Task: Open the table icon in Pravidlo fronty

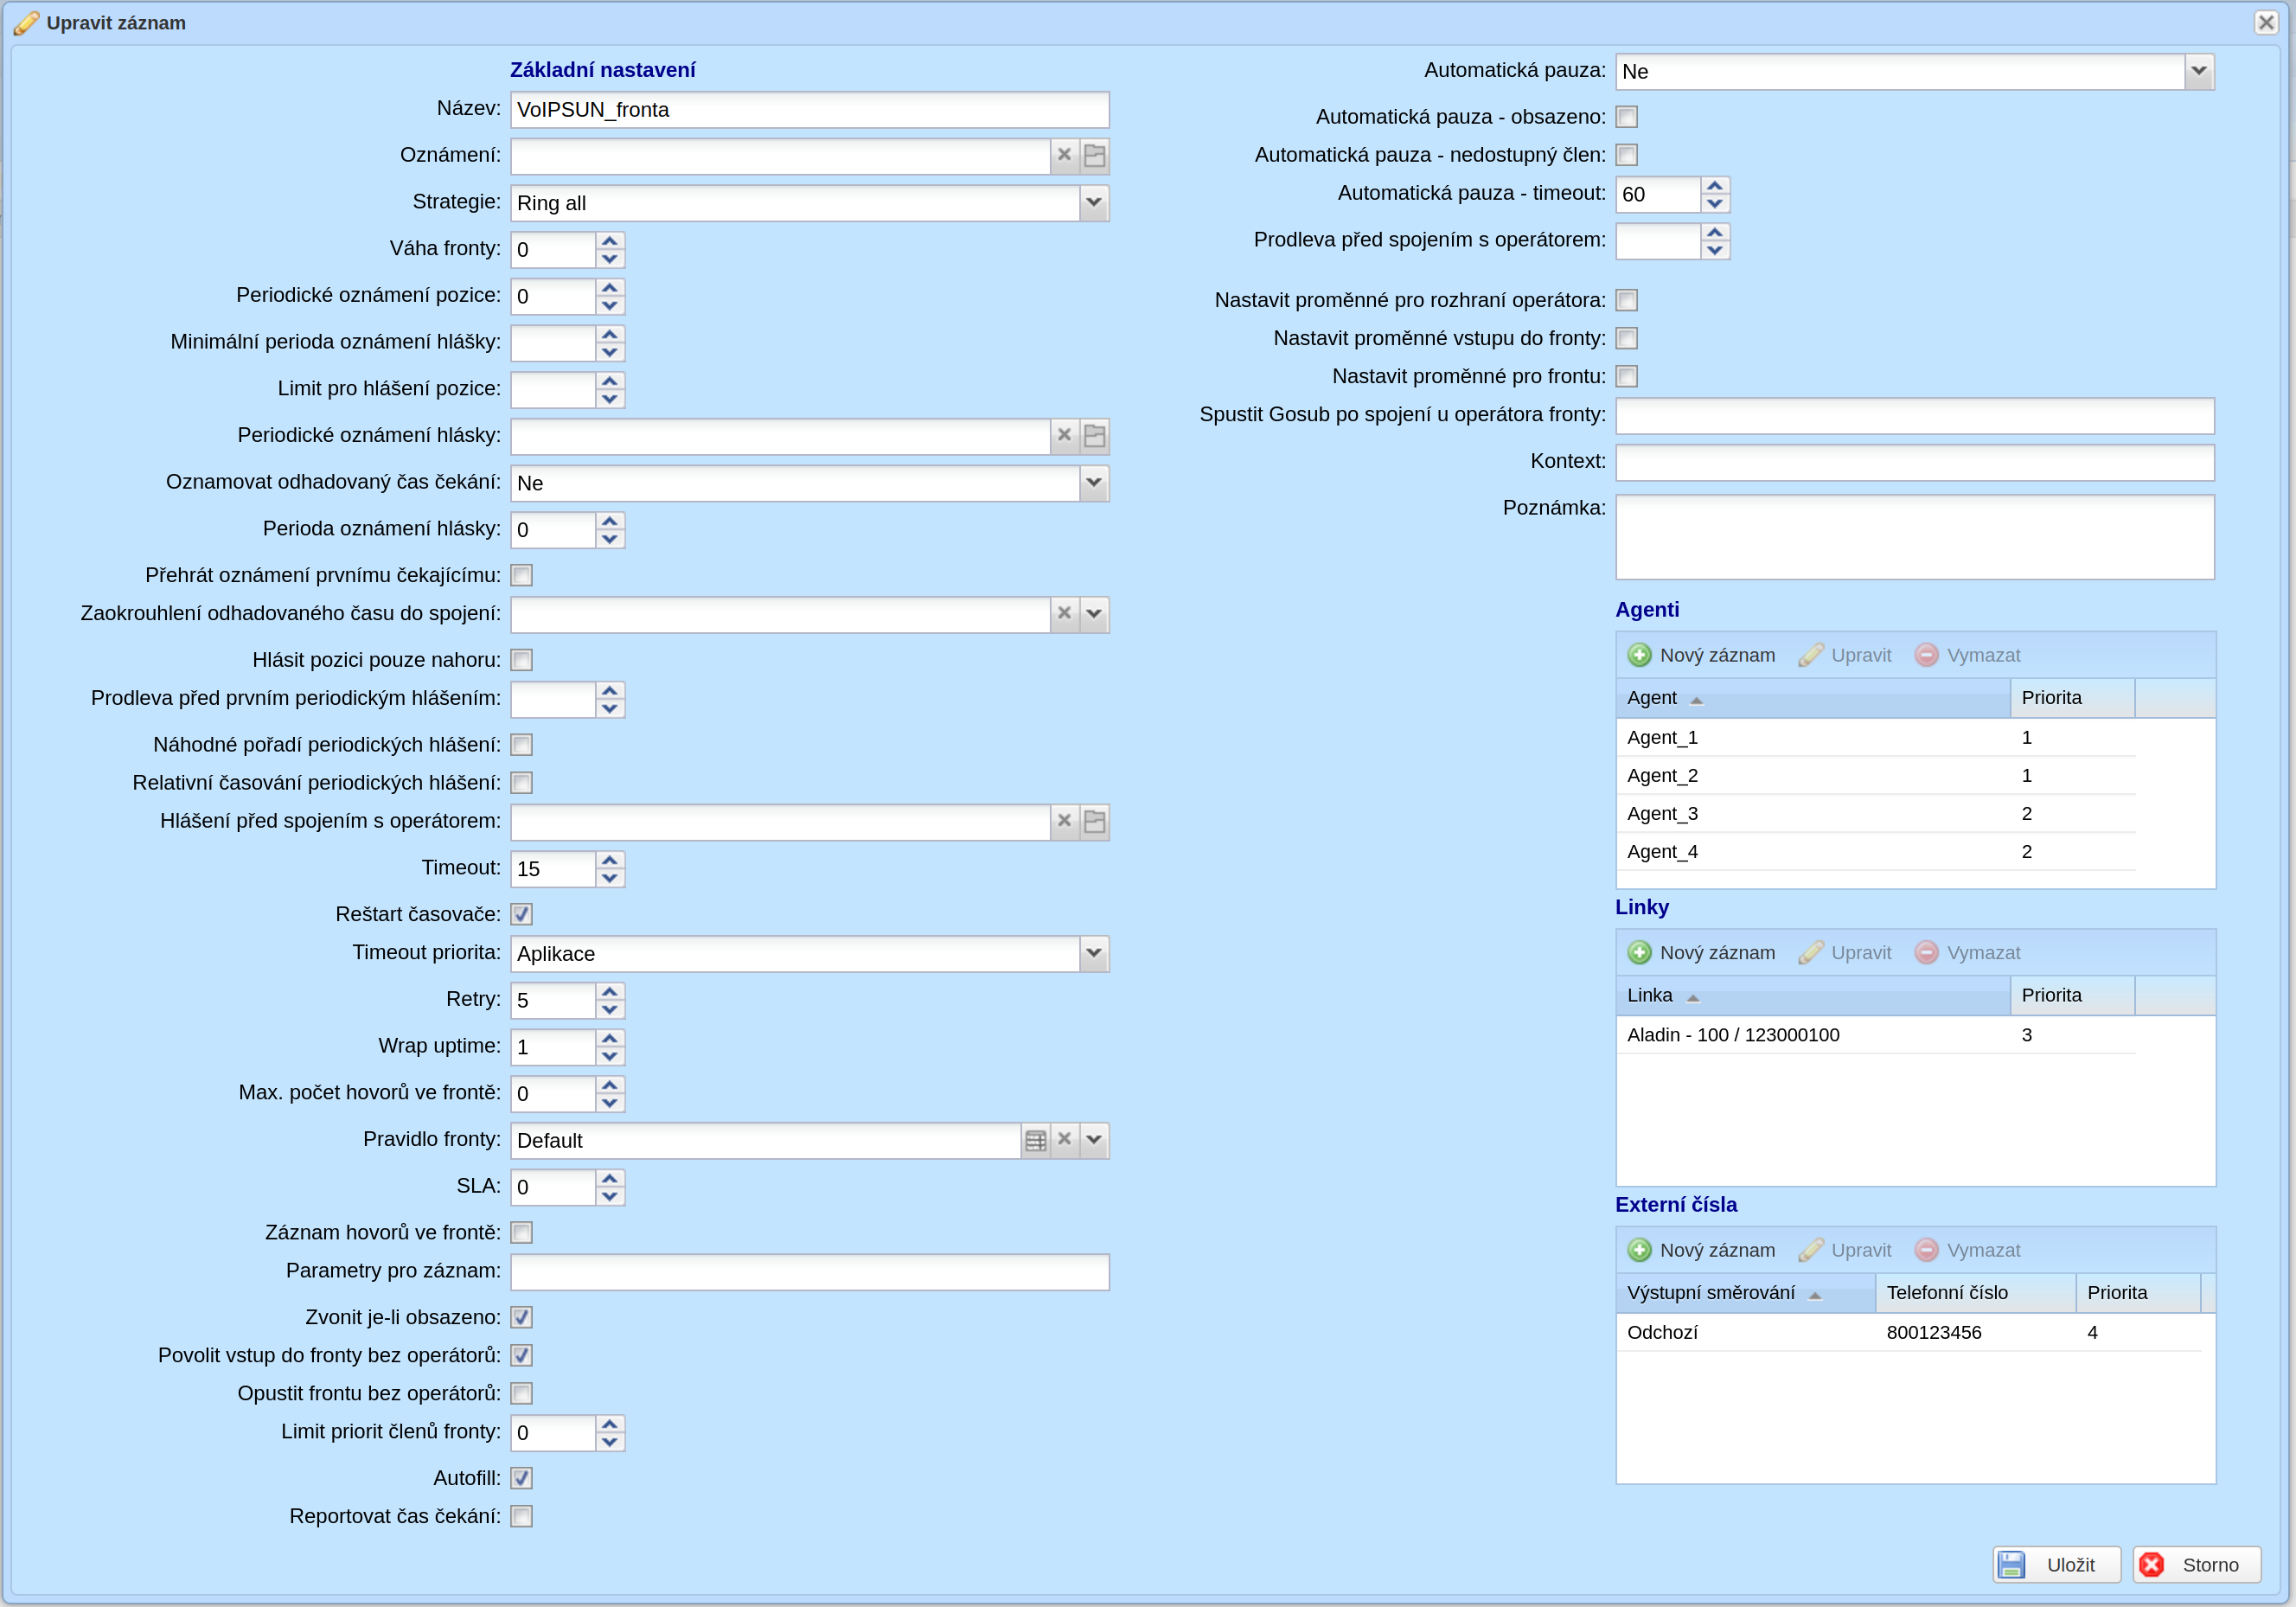Action: coord(1036,1140)
